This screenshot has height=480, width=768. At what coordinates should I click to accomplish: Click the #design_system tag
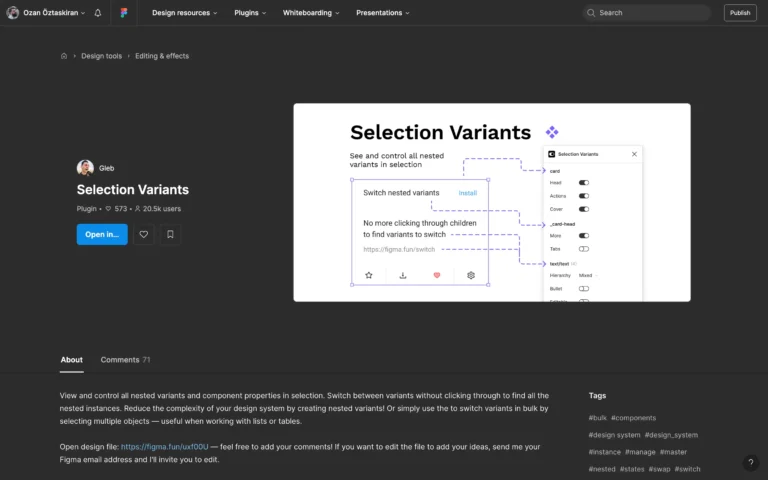pos(671,435)
